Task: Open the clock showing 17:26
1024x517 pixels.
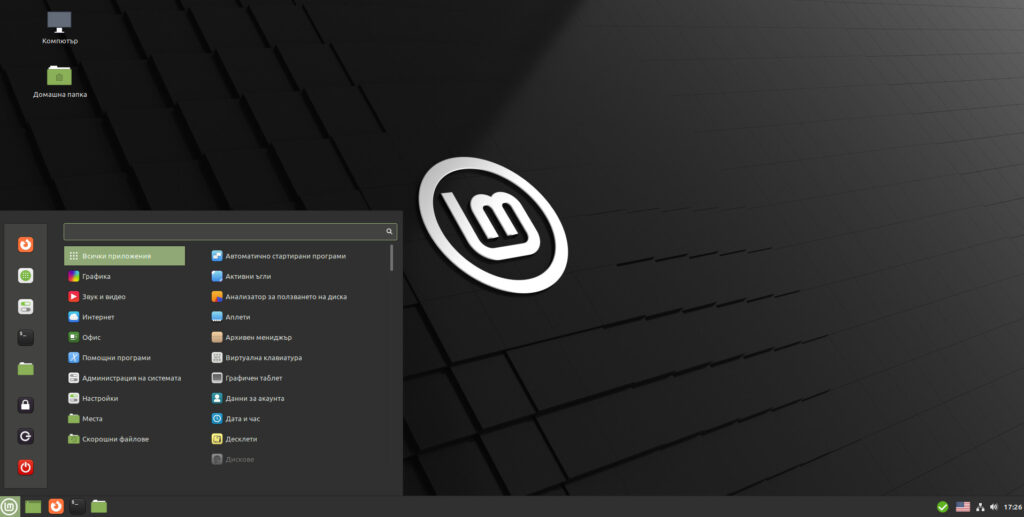Action: pyautogui.click(x=1013, y=507)
